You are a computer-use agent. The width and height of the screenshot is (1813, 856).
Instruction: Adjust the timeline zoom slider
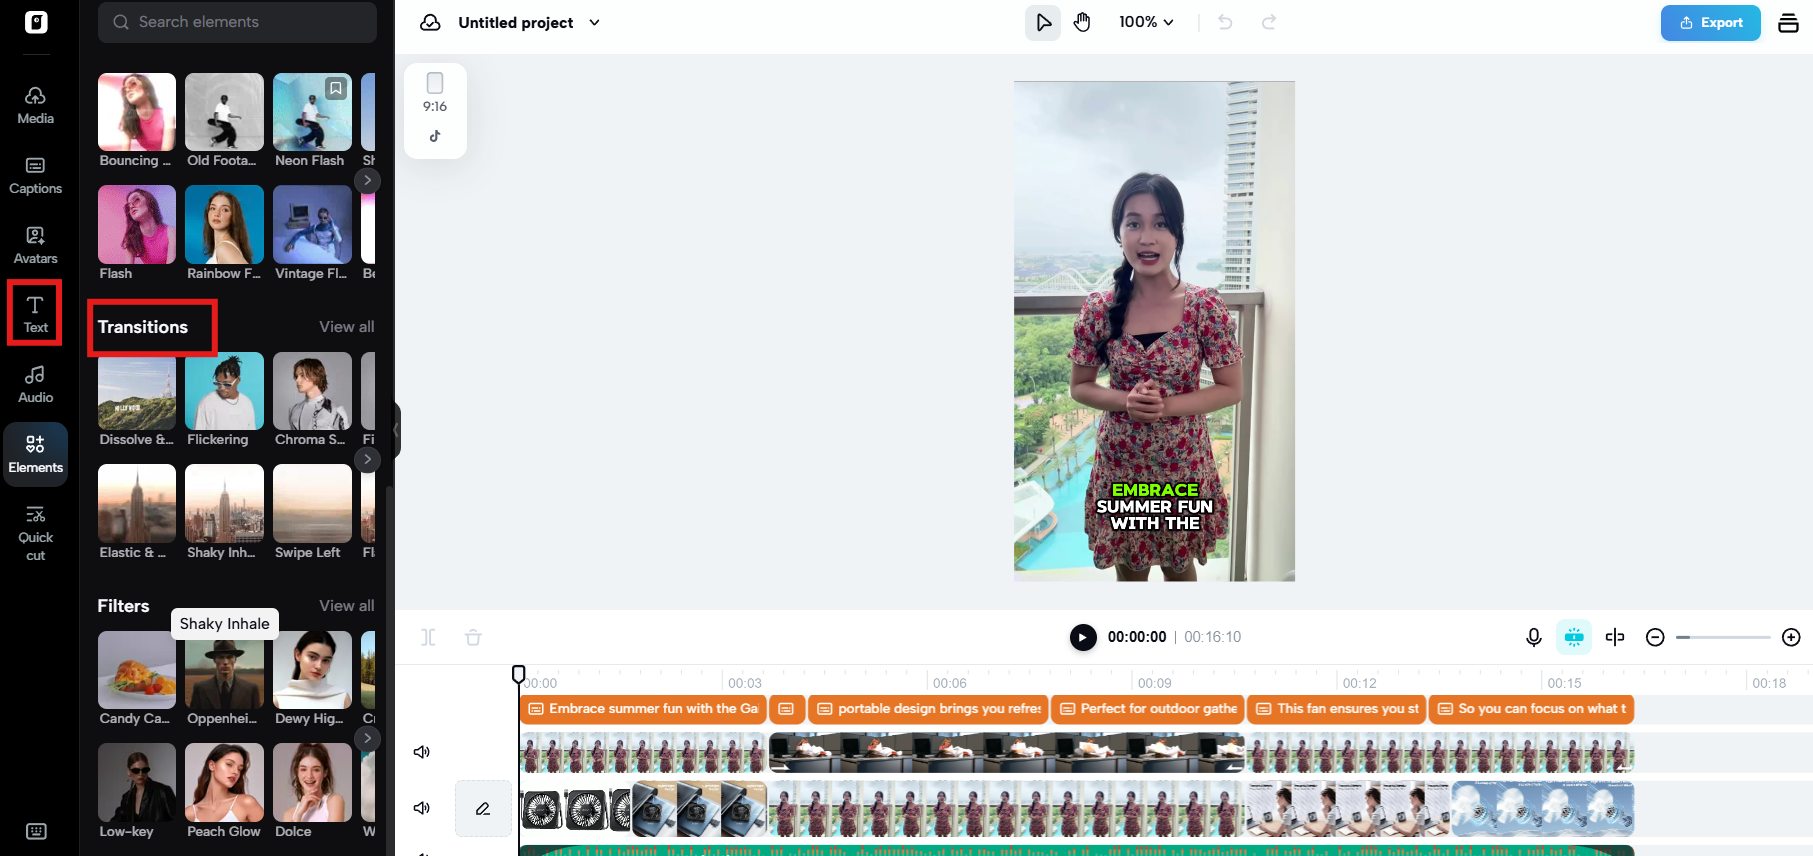click(x=1723, y=637)
